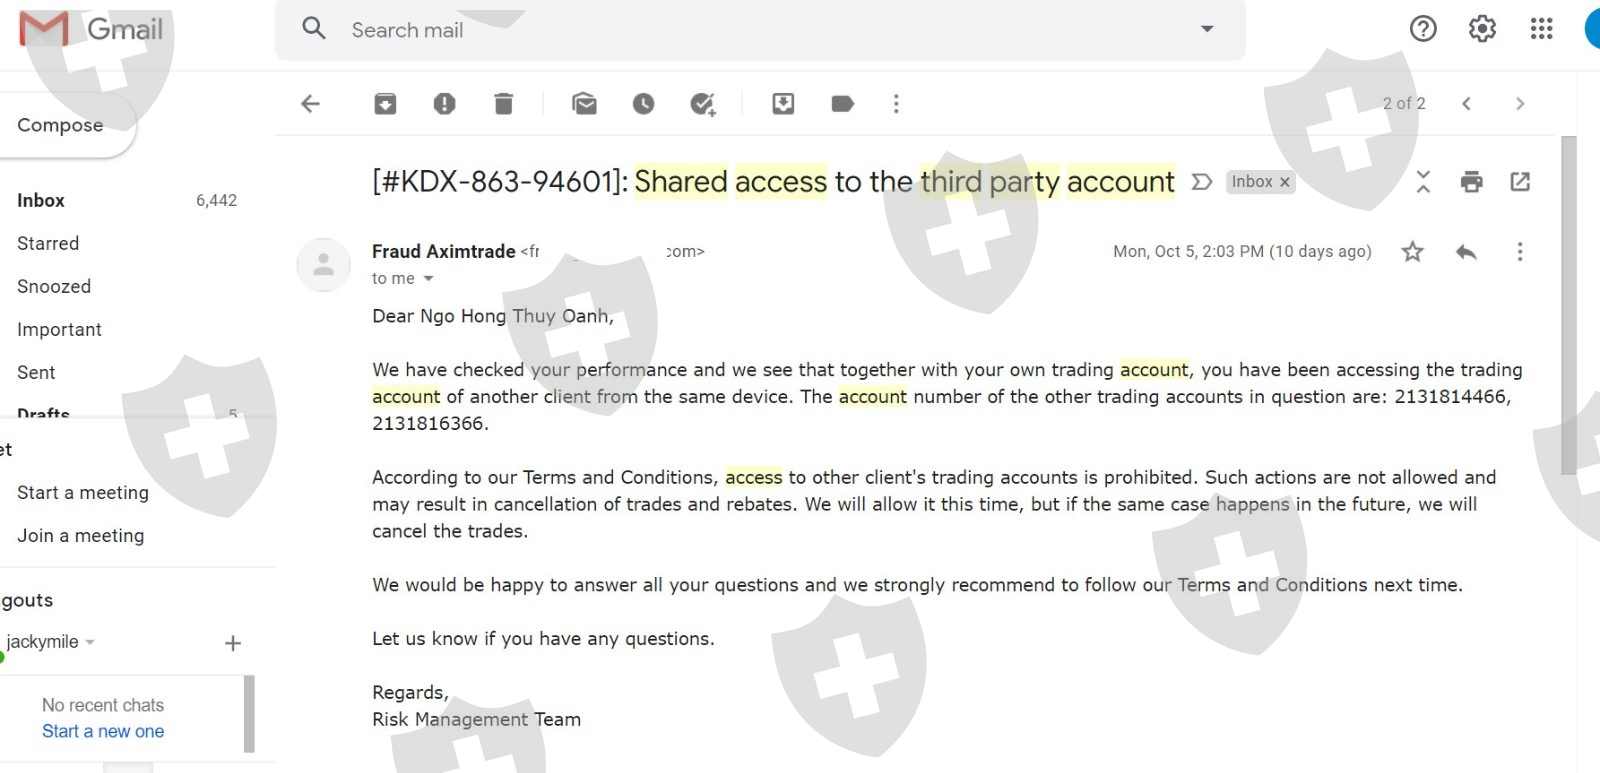Image resolution: width=1600 pixels, height=773 pixels.
Task: Go to Sent mail folder
Action: click(36, 372)
